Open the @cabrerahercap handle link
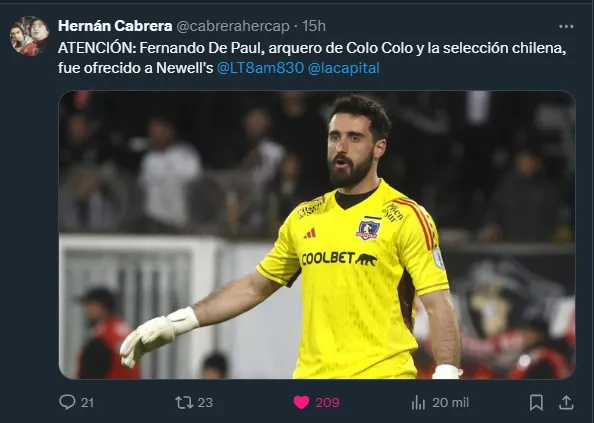The width and height of the screenshot is (594, 423). (233, 26)
